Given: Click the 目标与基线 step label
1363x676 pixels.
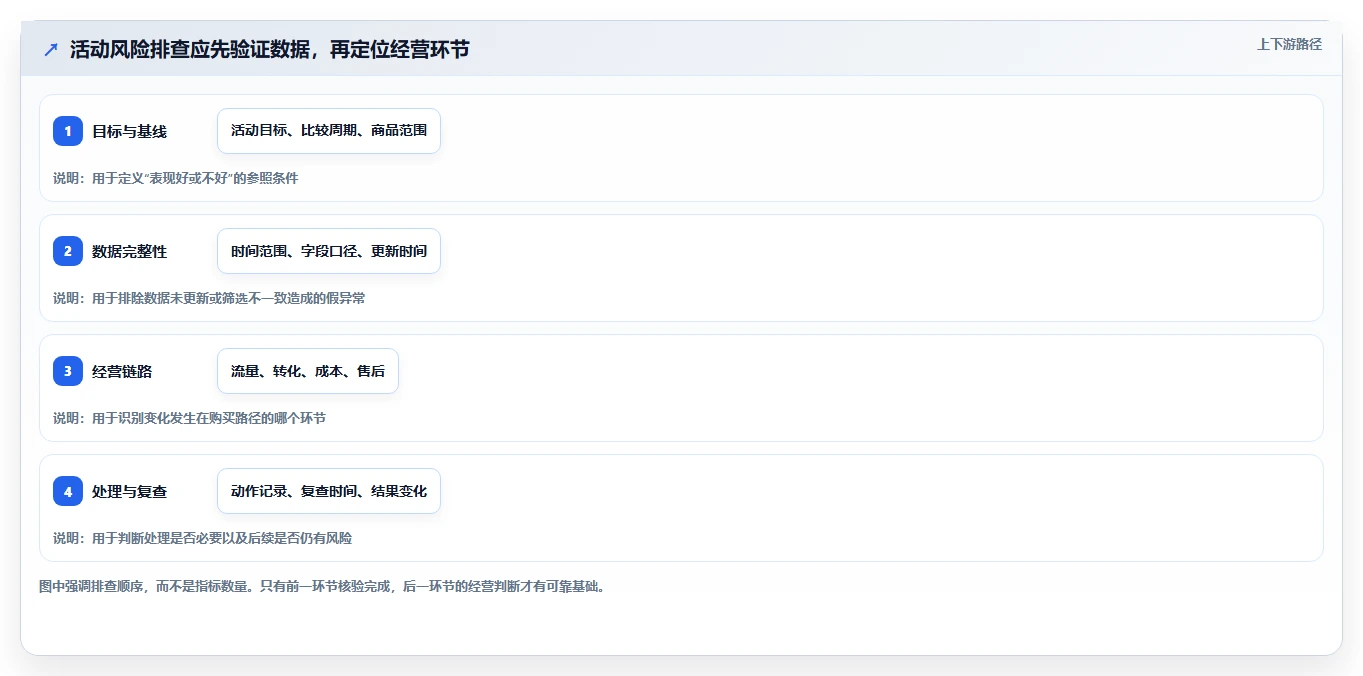Looking at the screenshot, I should click(129, 131).
